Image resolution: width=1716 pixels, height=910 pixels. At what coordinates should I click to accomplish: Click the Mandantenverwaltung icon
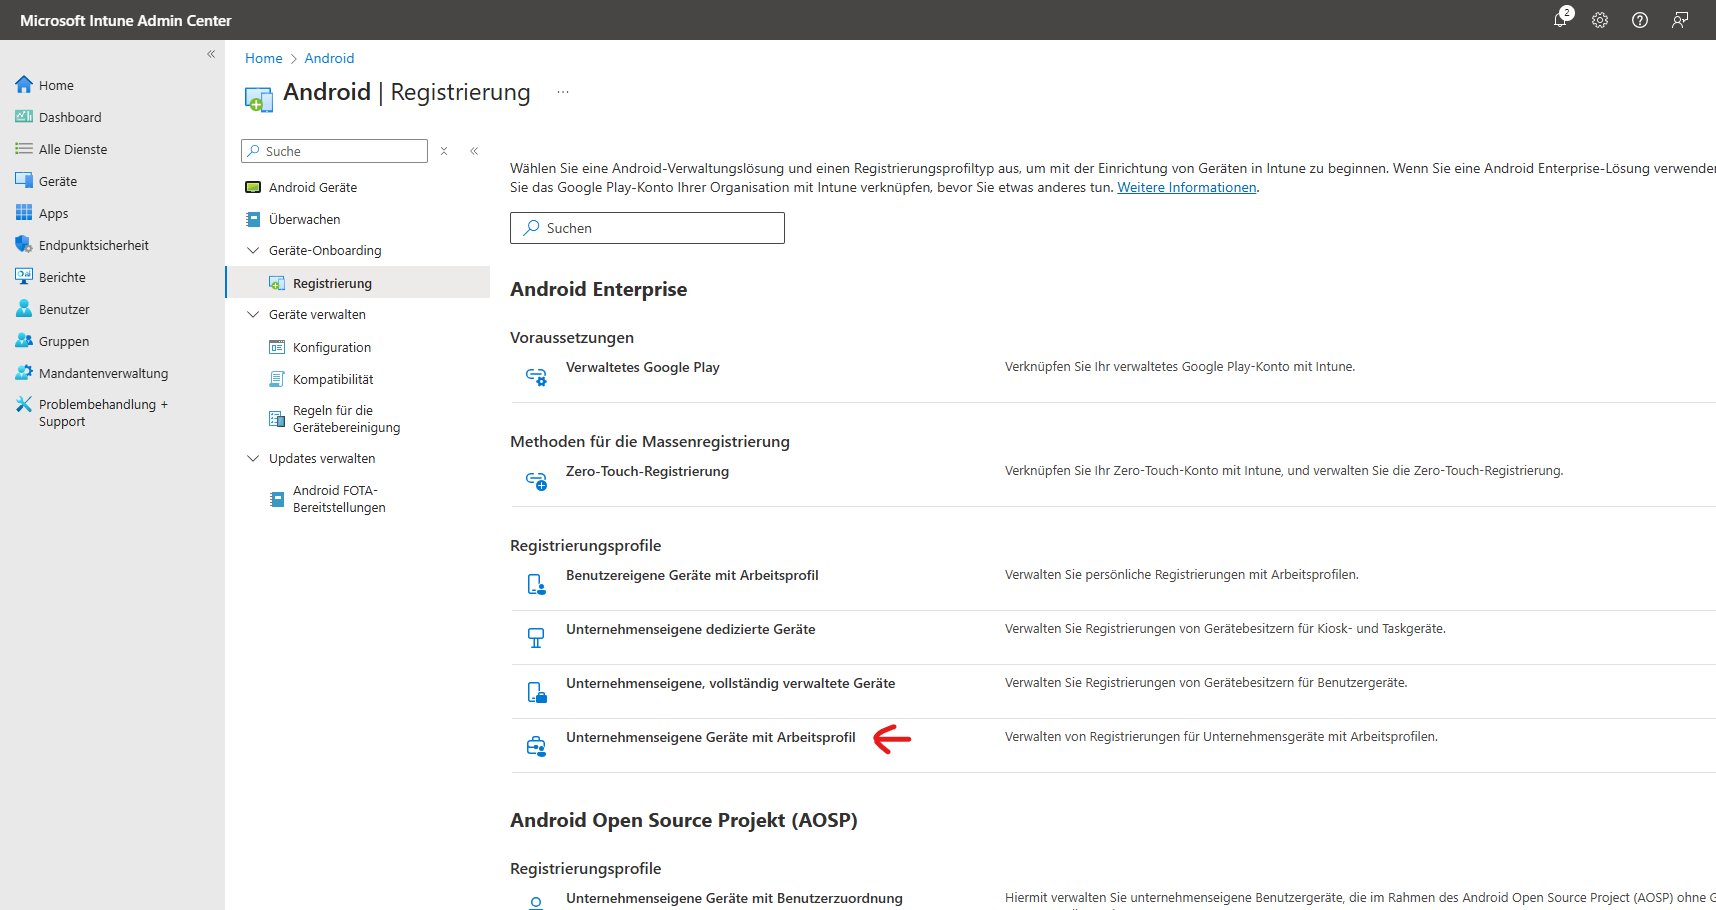coord(24,373)
